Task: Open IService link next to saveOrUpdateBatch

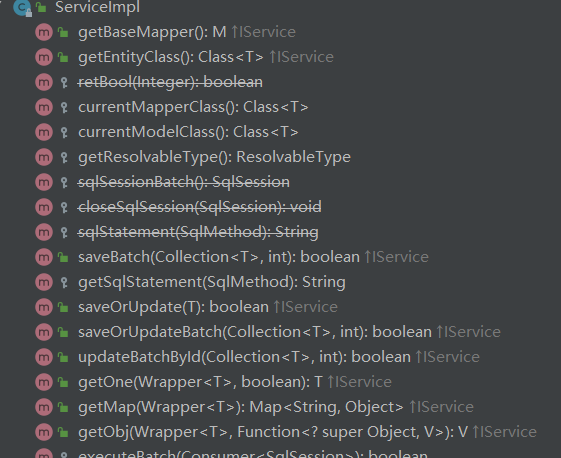Action: (468, 332)
